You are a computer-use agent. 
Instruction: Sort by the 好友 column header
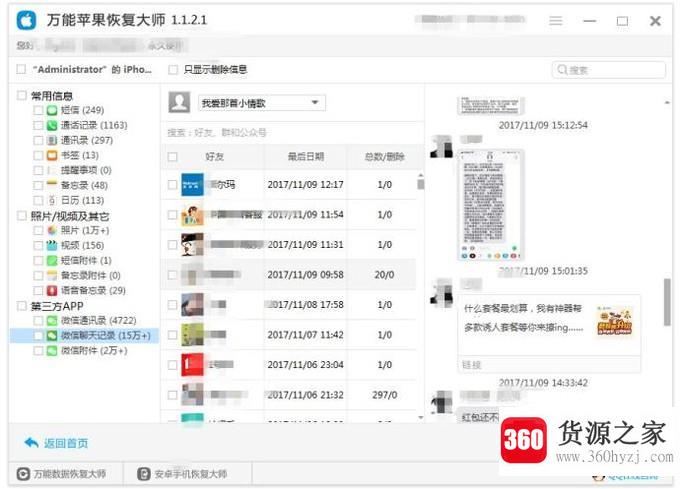(x=214, y=157)
